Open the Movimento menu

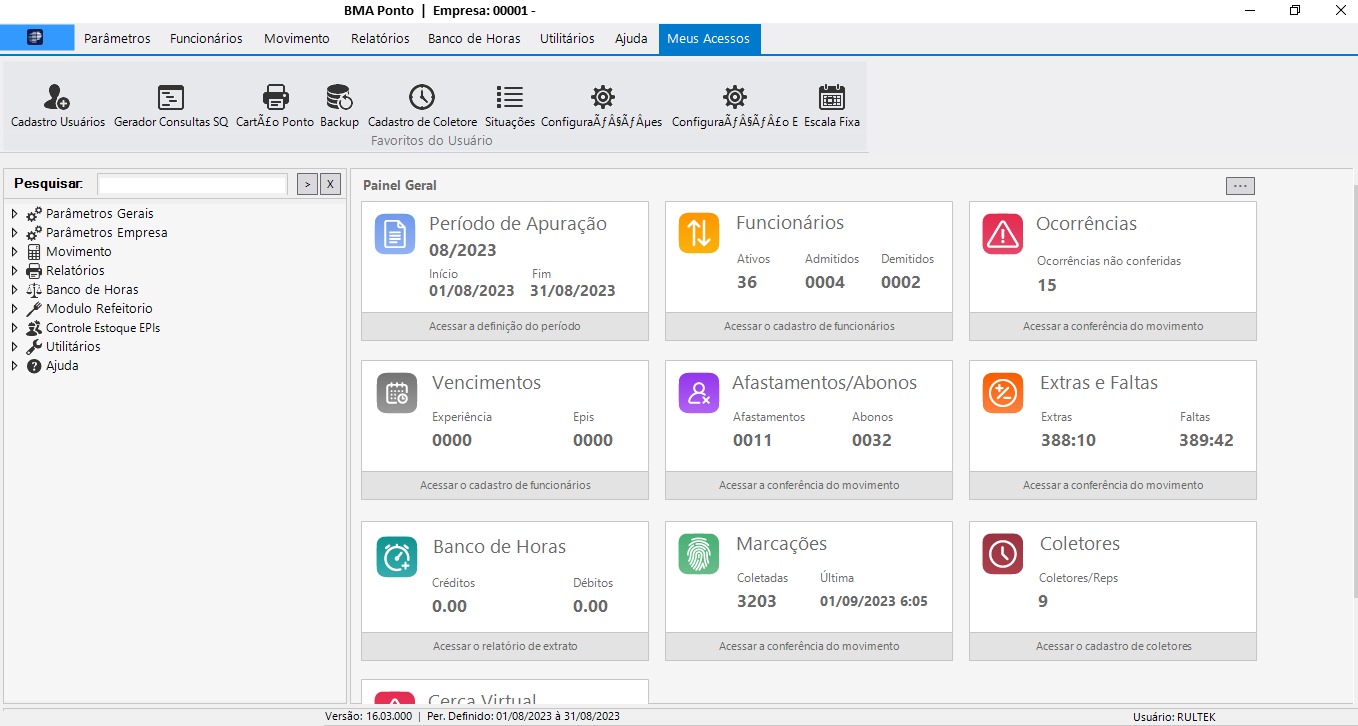(x=297, y=38)
